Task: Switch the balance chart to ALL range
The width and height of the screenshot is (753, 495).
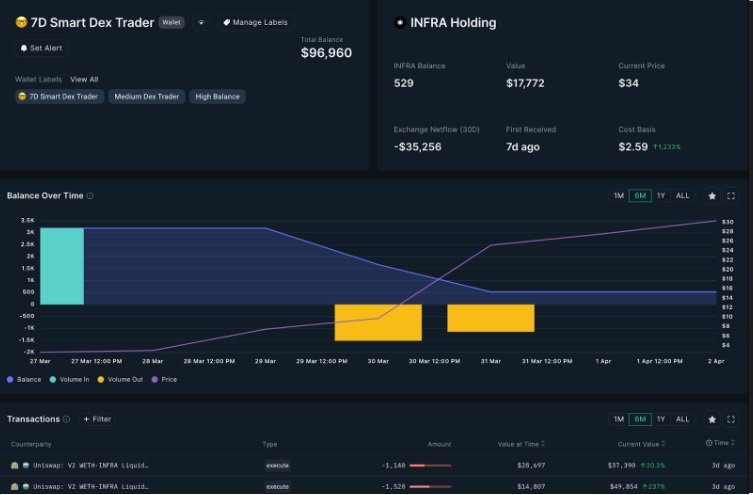Action: click(x=682, y=196)
